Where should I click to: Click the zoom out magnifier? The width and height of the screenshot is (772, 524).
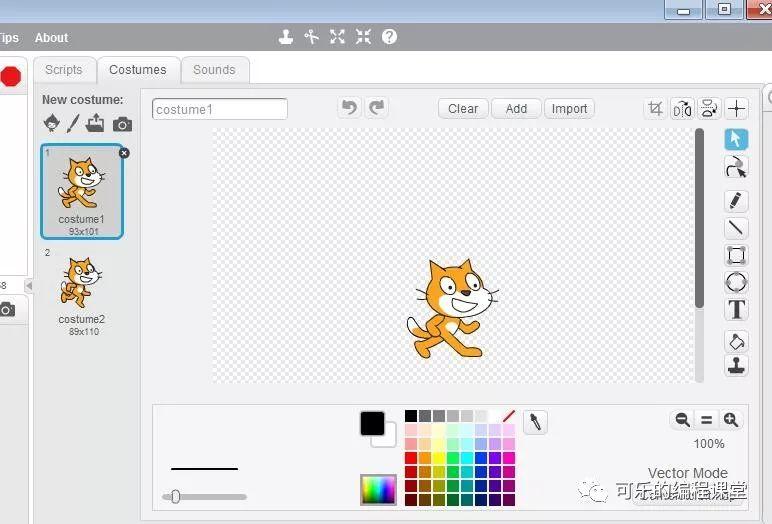click(682, 420)
